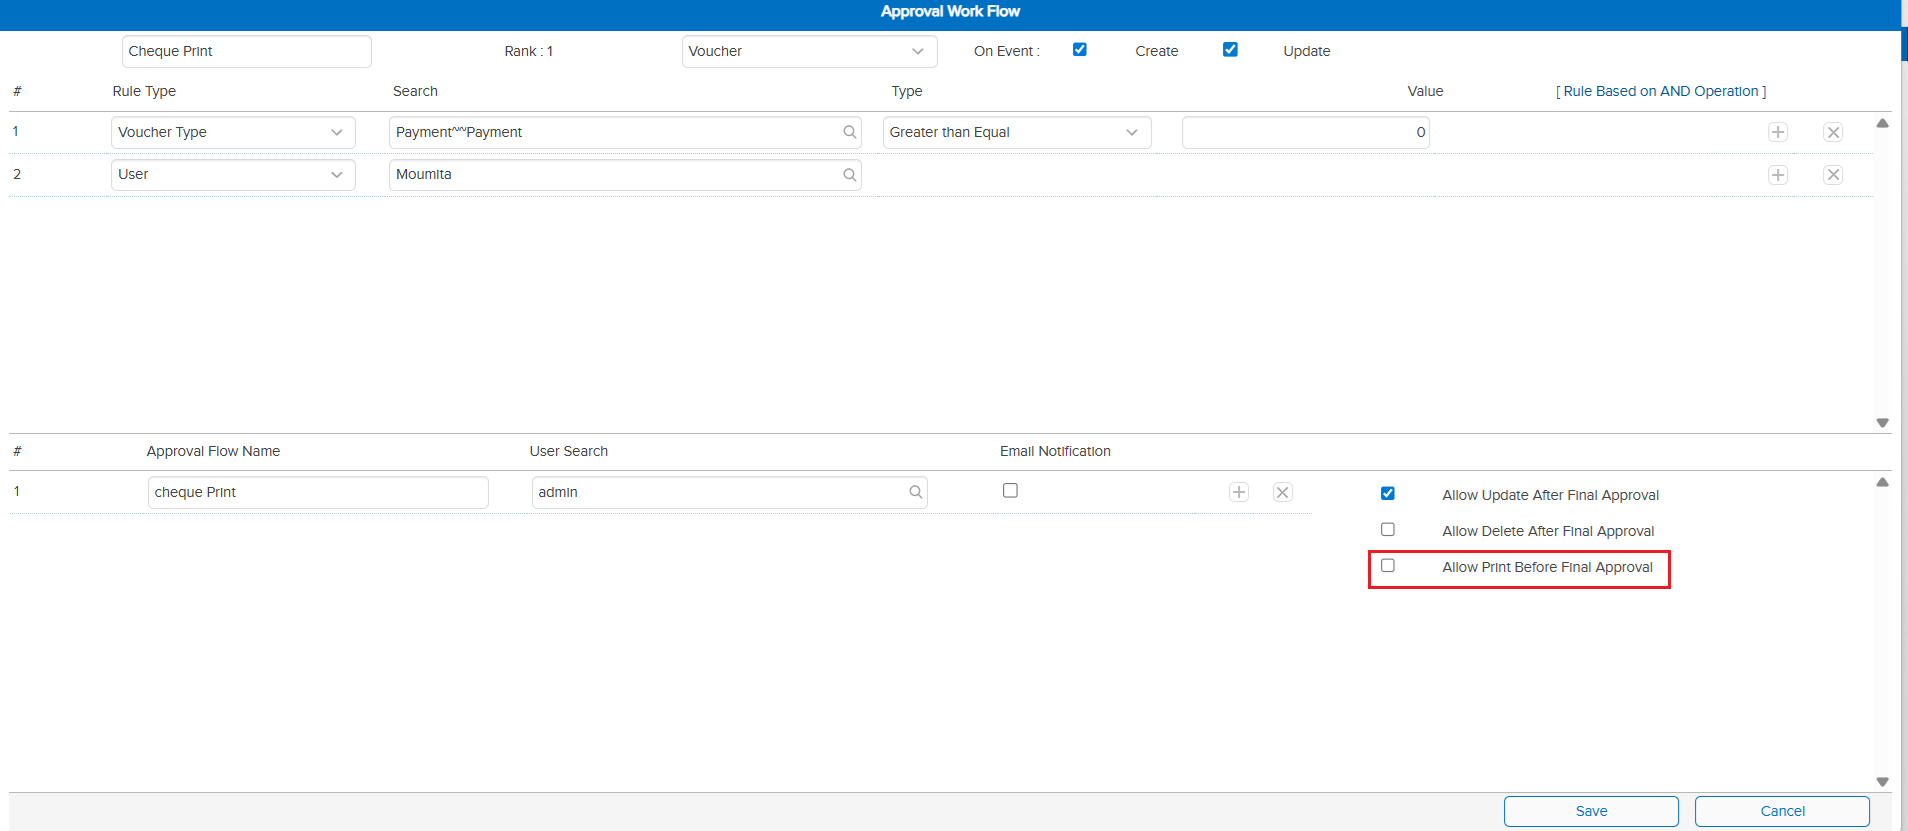Click search icon in Moumita search field

[x=849, y=175]
